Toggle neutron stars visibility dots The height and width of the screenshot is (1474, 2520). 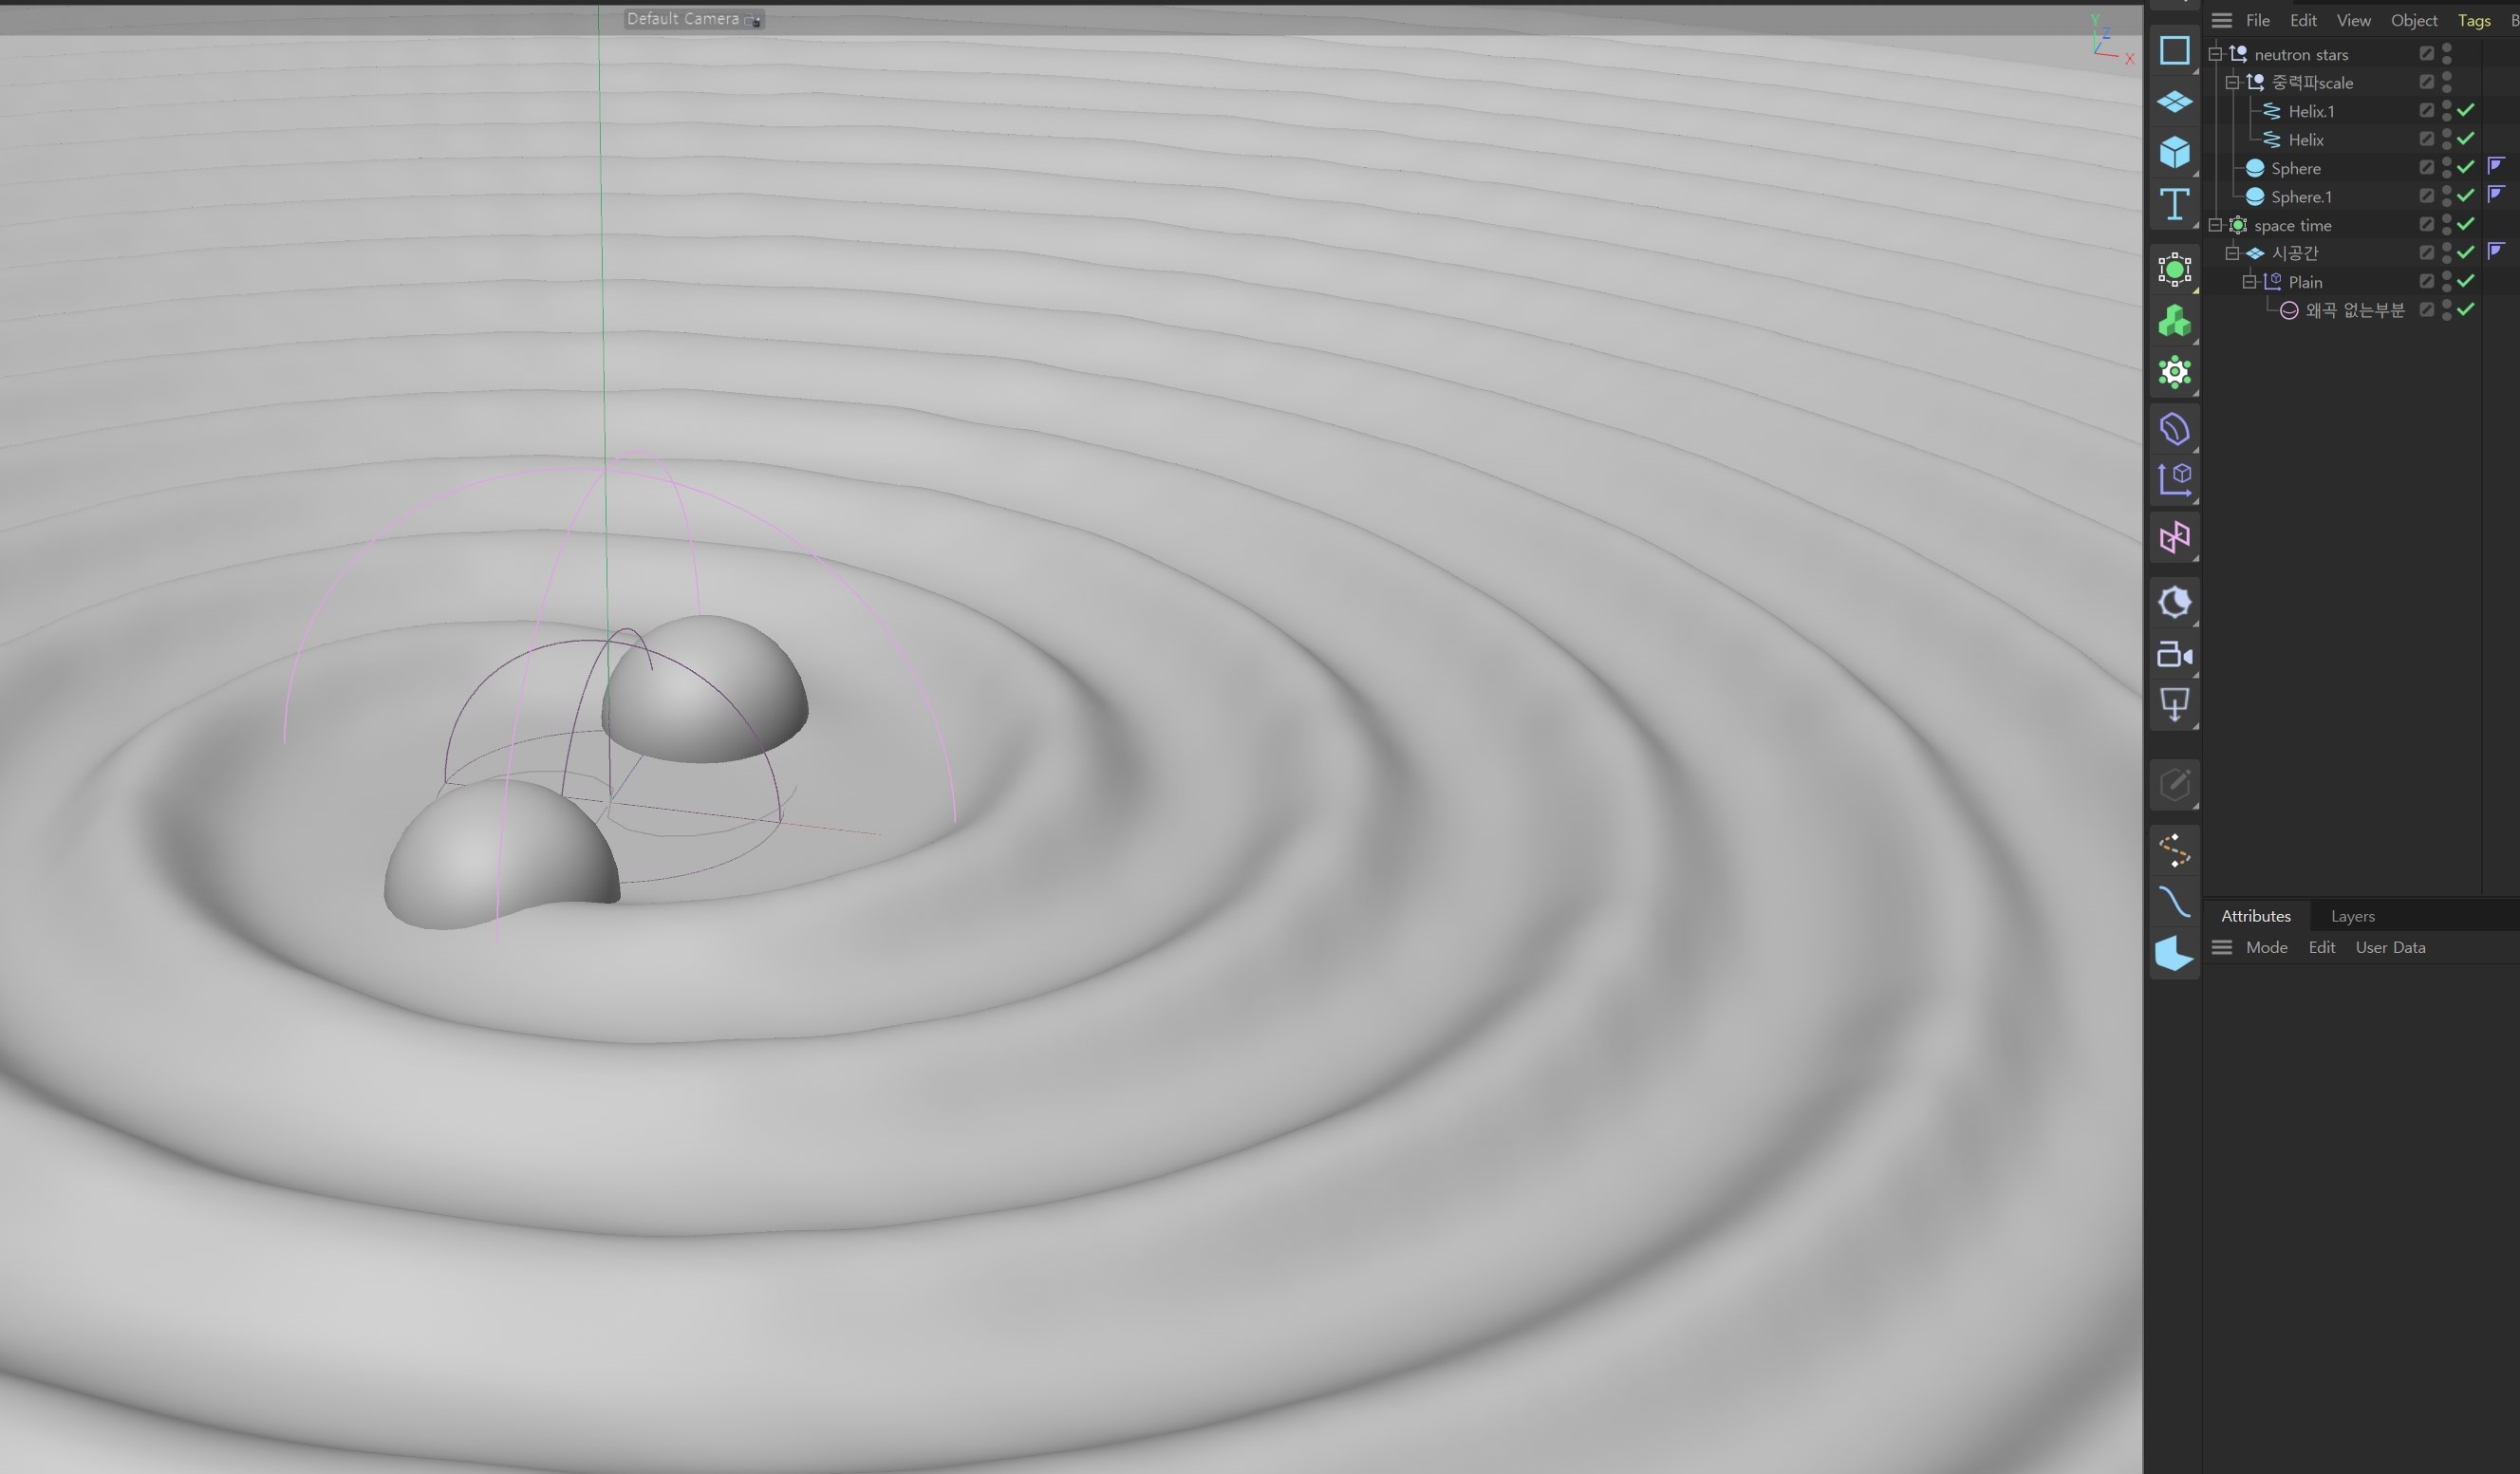point(2446,53)
